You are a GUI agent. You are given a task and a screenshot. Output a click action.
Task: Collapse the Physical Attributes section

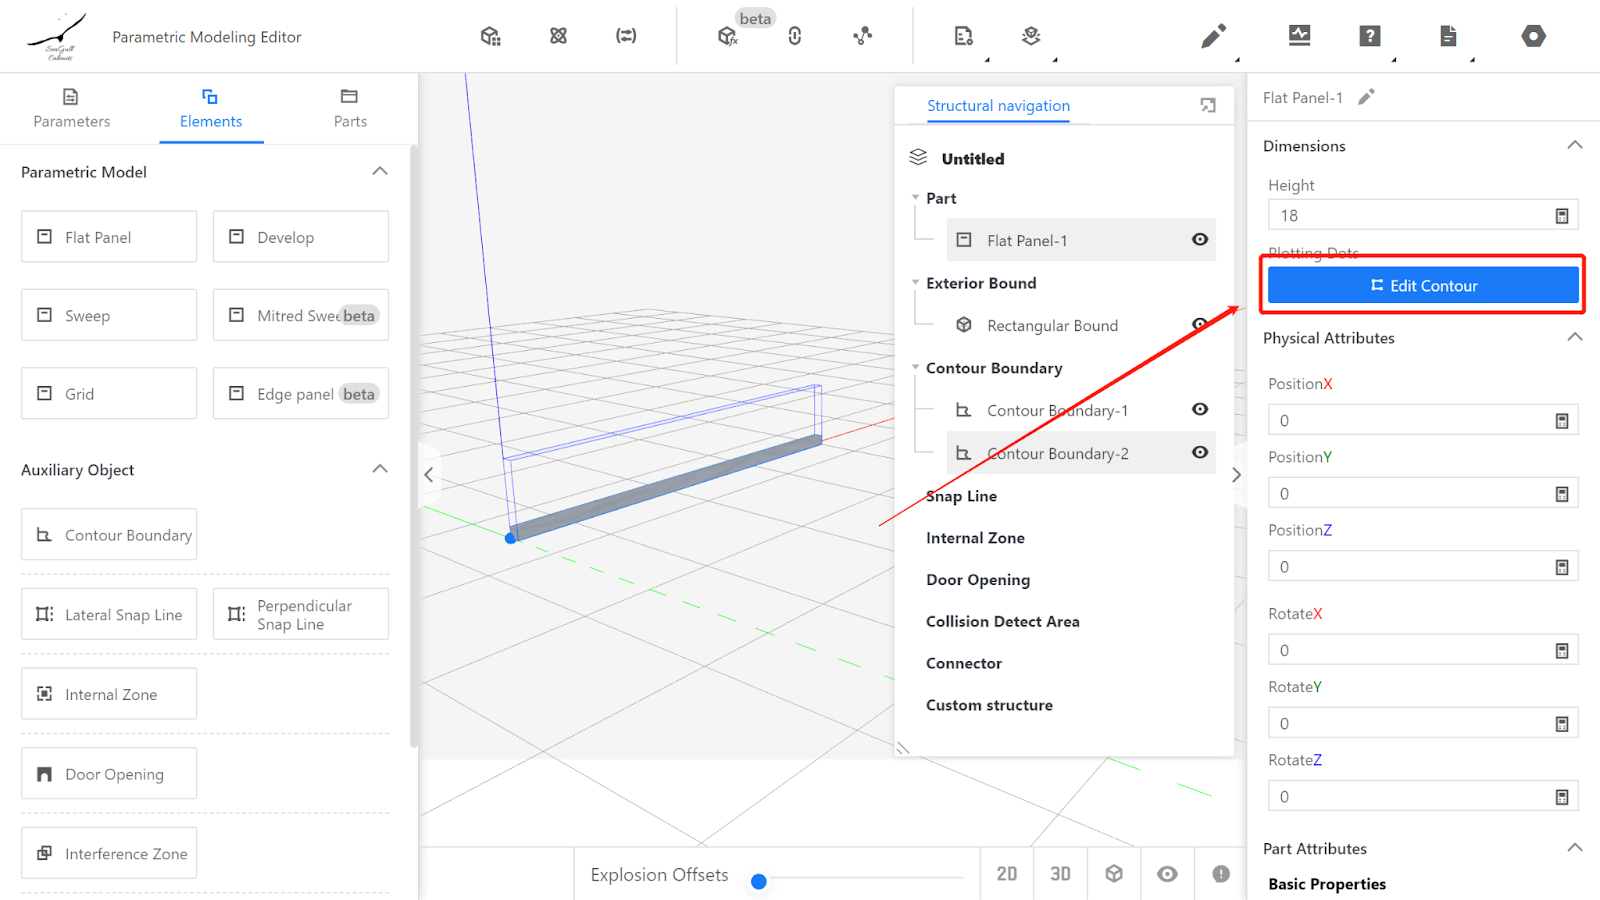1574,338
